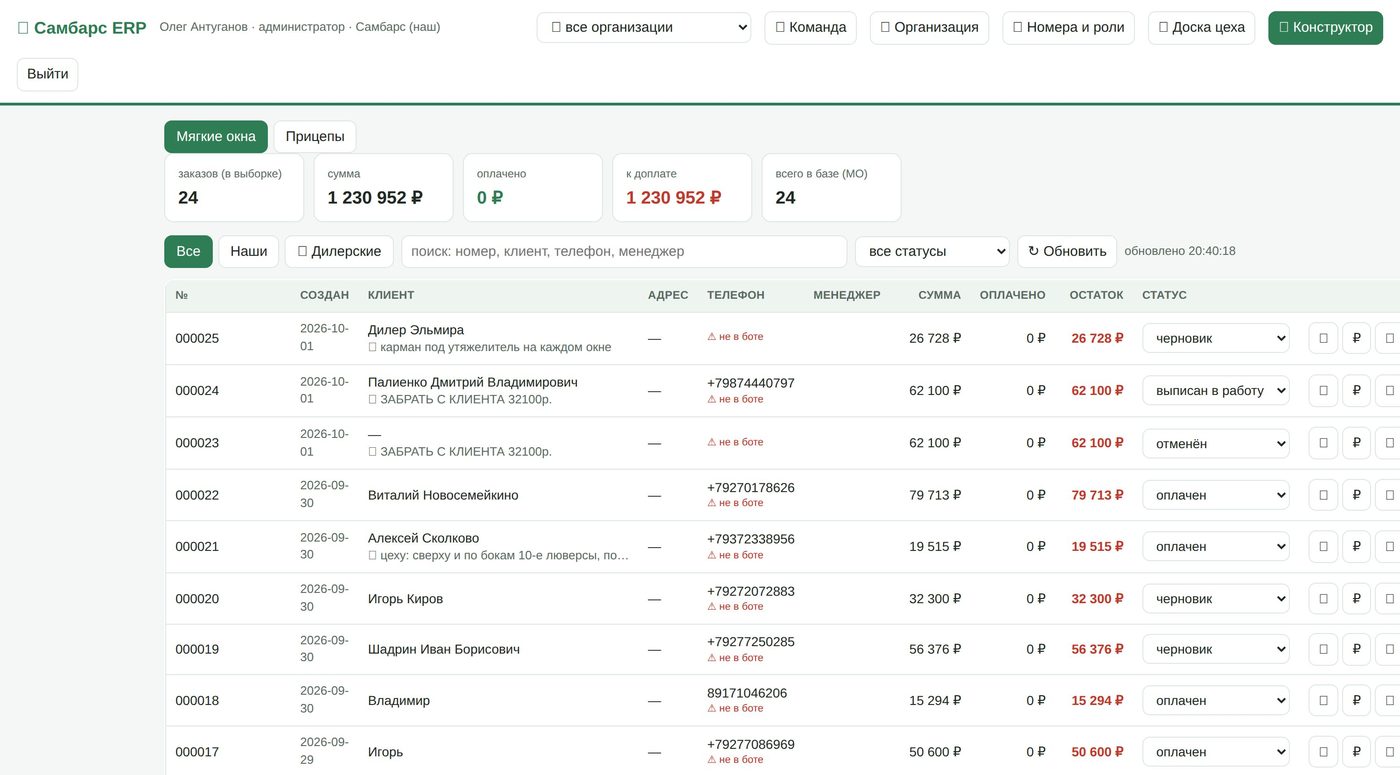Switch to the Мягкие окна tab
This screenshot has width=1400, height=775.
[x=216, y=137]
